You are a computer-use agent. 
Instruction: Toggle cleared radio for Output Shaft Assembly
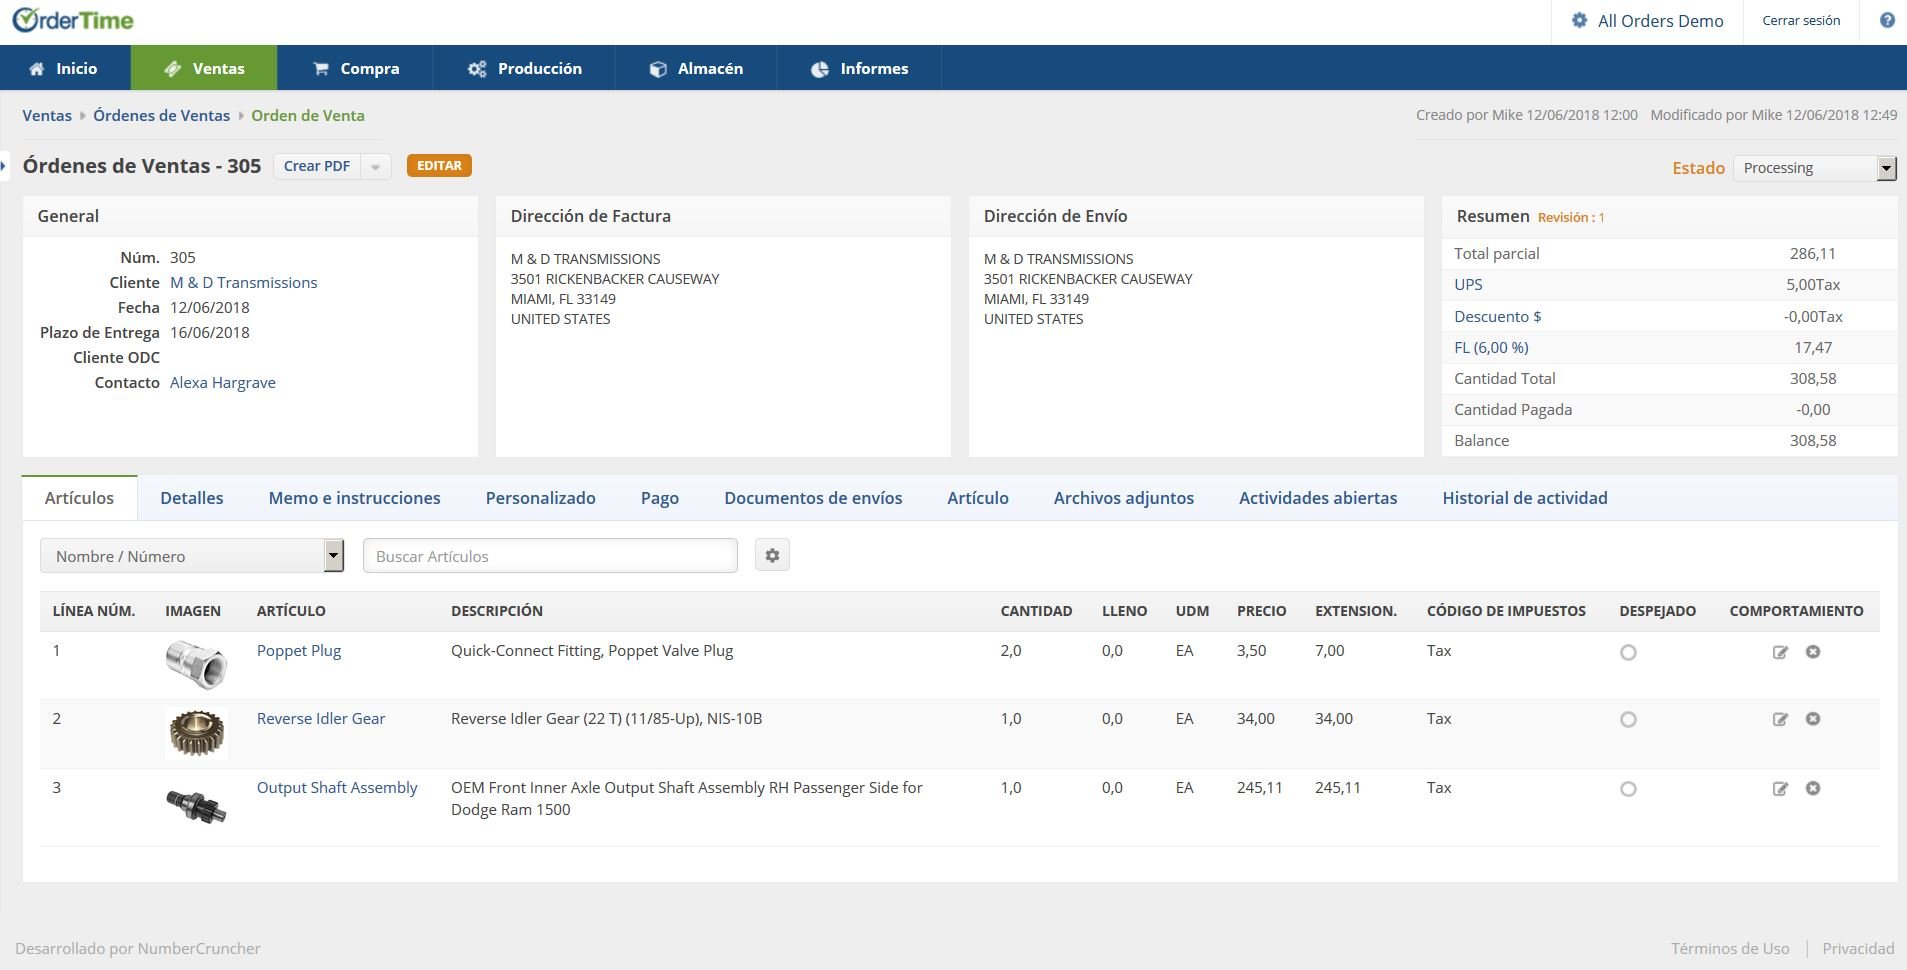[1628, 789]
